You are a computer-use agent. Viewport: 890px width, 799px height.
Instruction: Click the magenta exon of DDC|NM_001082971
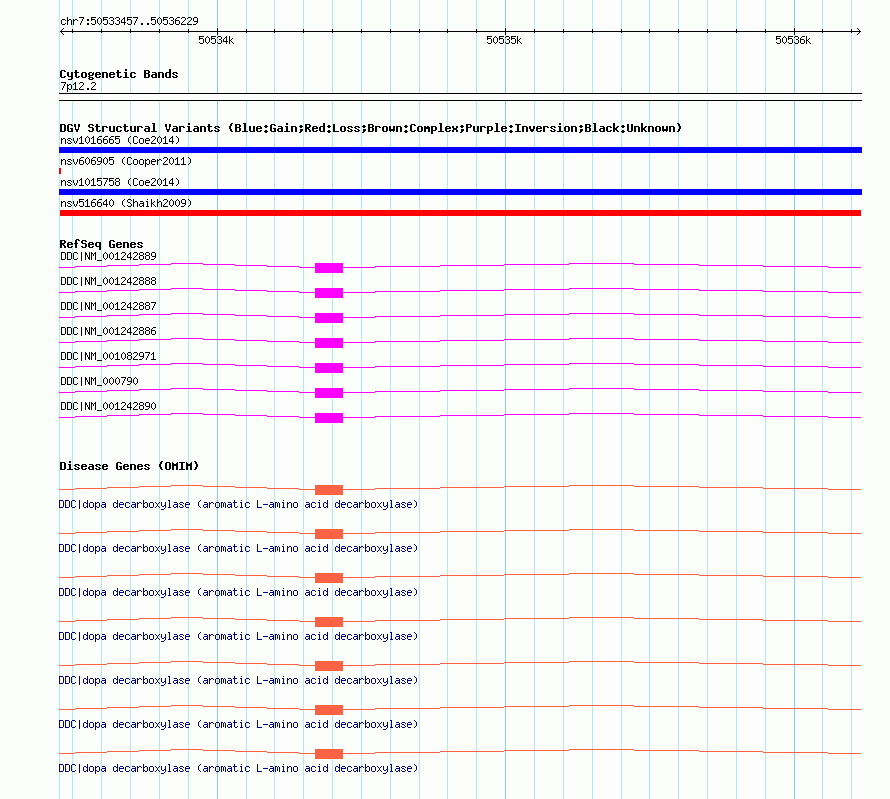[x=329, y=368]
